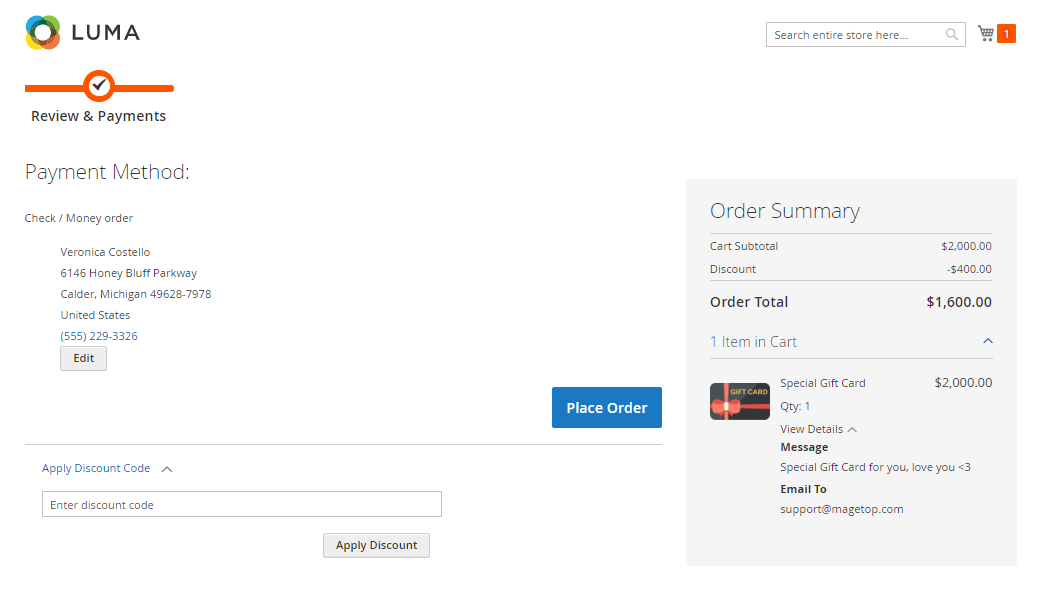Click the Apply Discount button
Screen dimensions: 1040x590
[x=376, y=545]
